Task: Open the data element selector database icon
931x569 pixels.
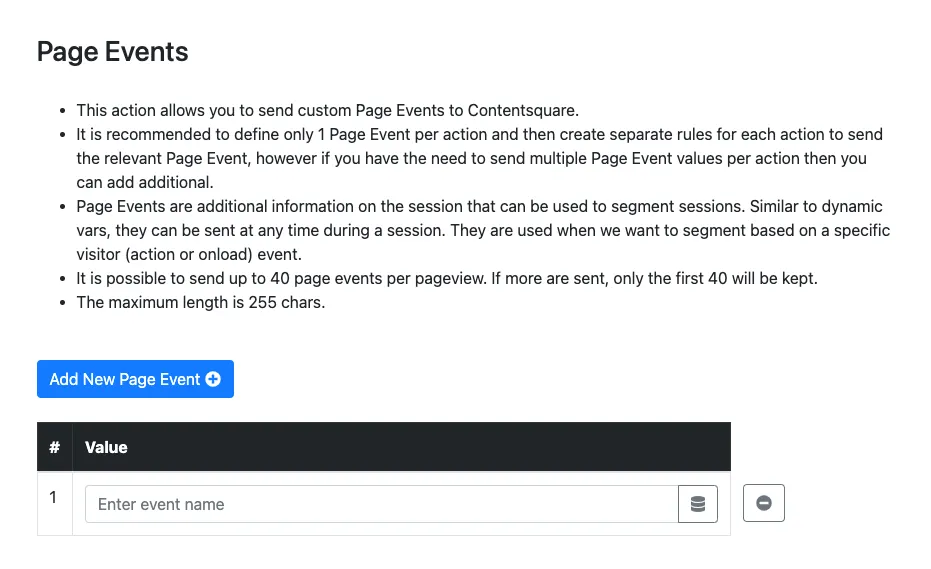Action: pyautogui.click(x=698, y=504)
